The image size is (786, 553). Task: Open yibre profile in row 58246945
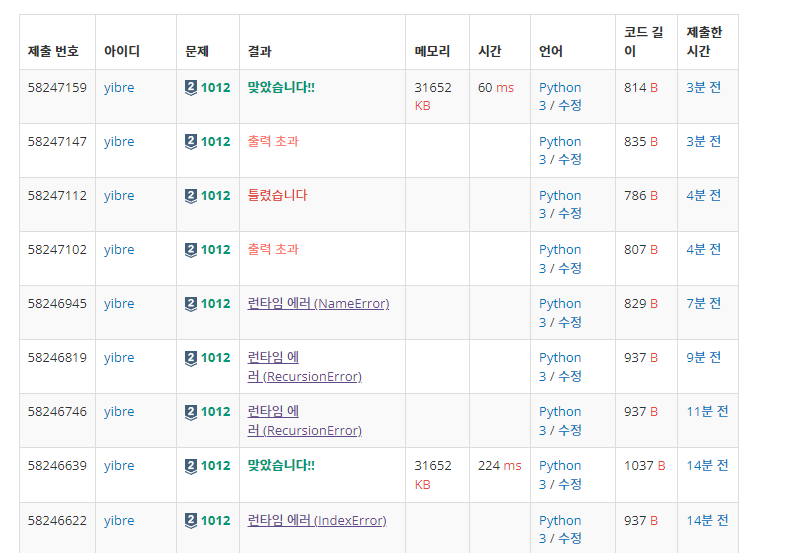point(119,304)
